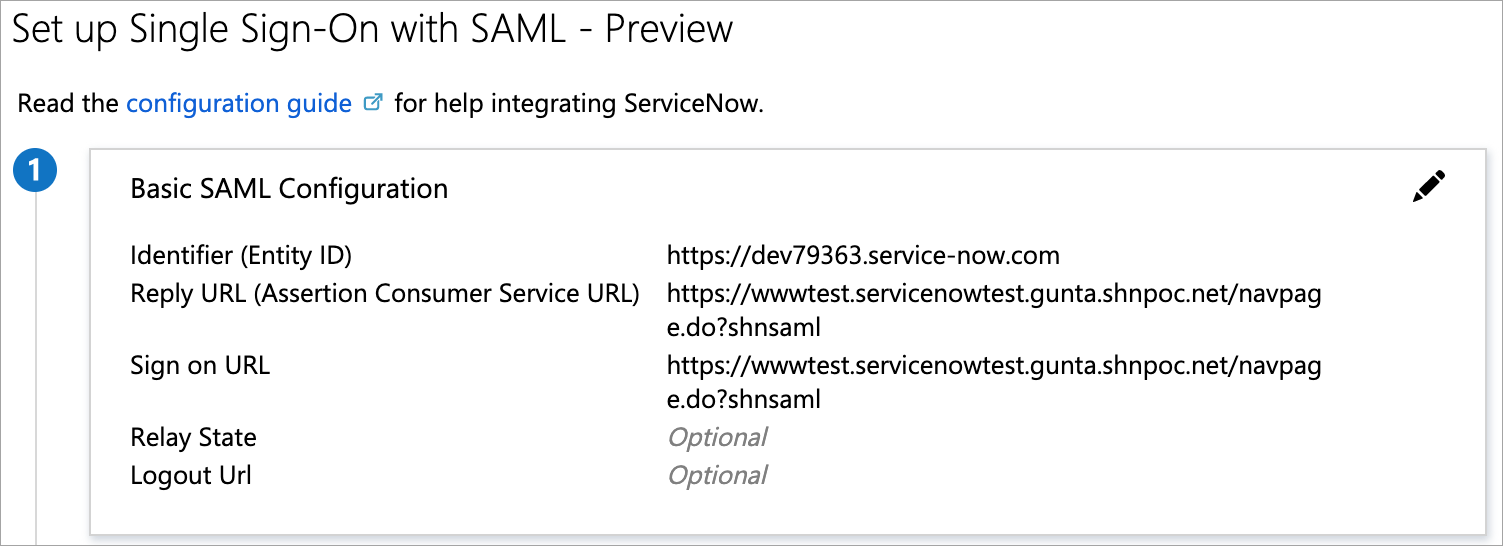Click the Identifier (Entity ID) label
1503x546 pixels.
tap(241, 255)
